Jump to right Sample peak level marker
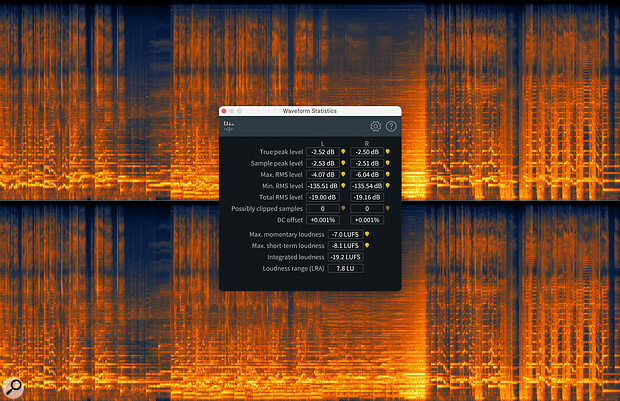Viewport: 620px width, 401px height. pyautogui.click(x=388, y=163)
